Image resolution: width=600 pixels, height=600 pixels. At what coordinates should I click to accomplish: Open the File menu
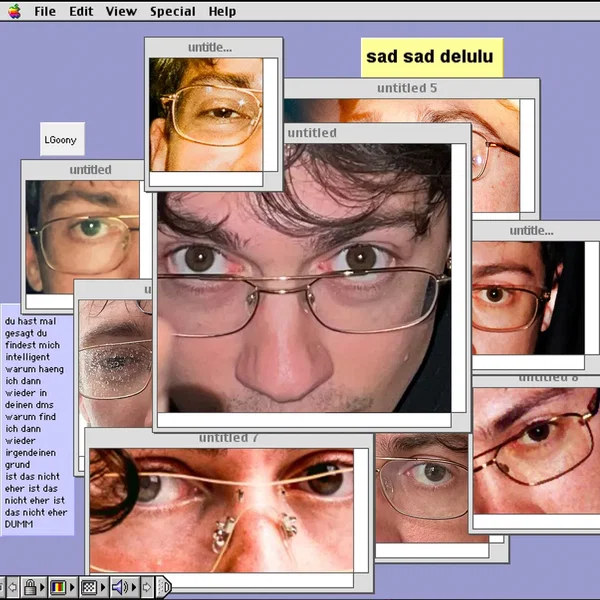click(45, 11)
